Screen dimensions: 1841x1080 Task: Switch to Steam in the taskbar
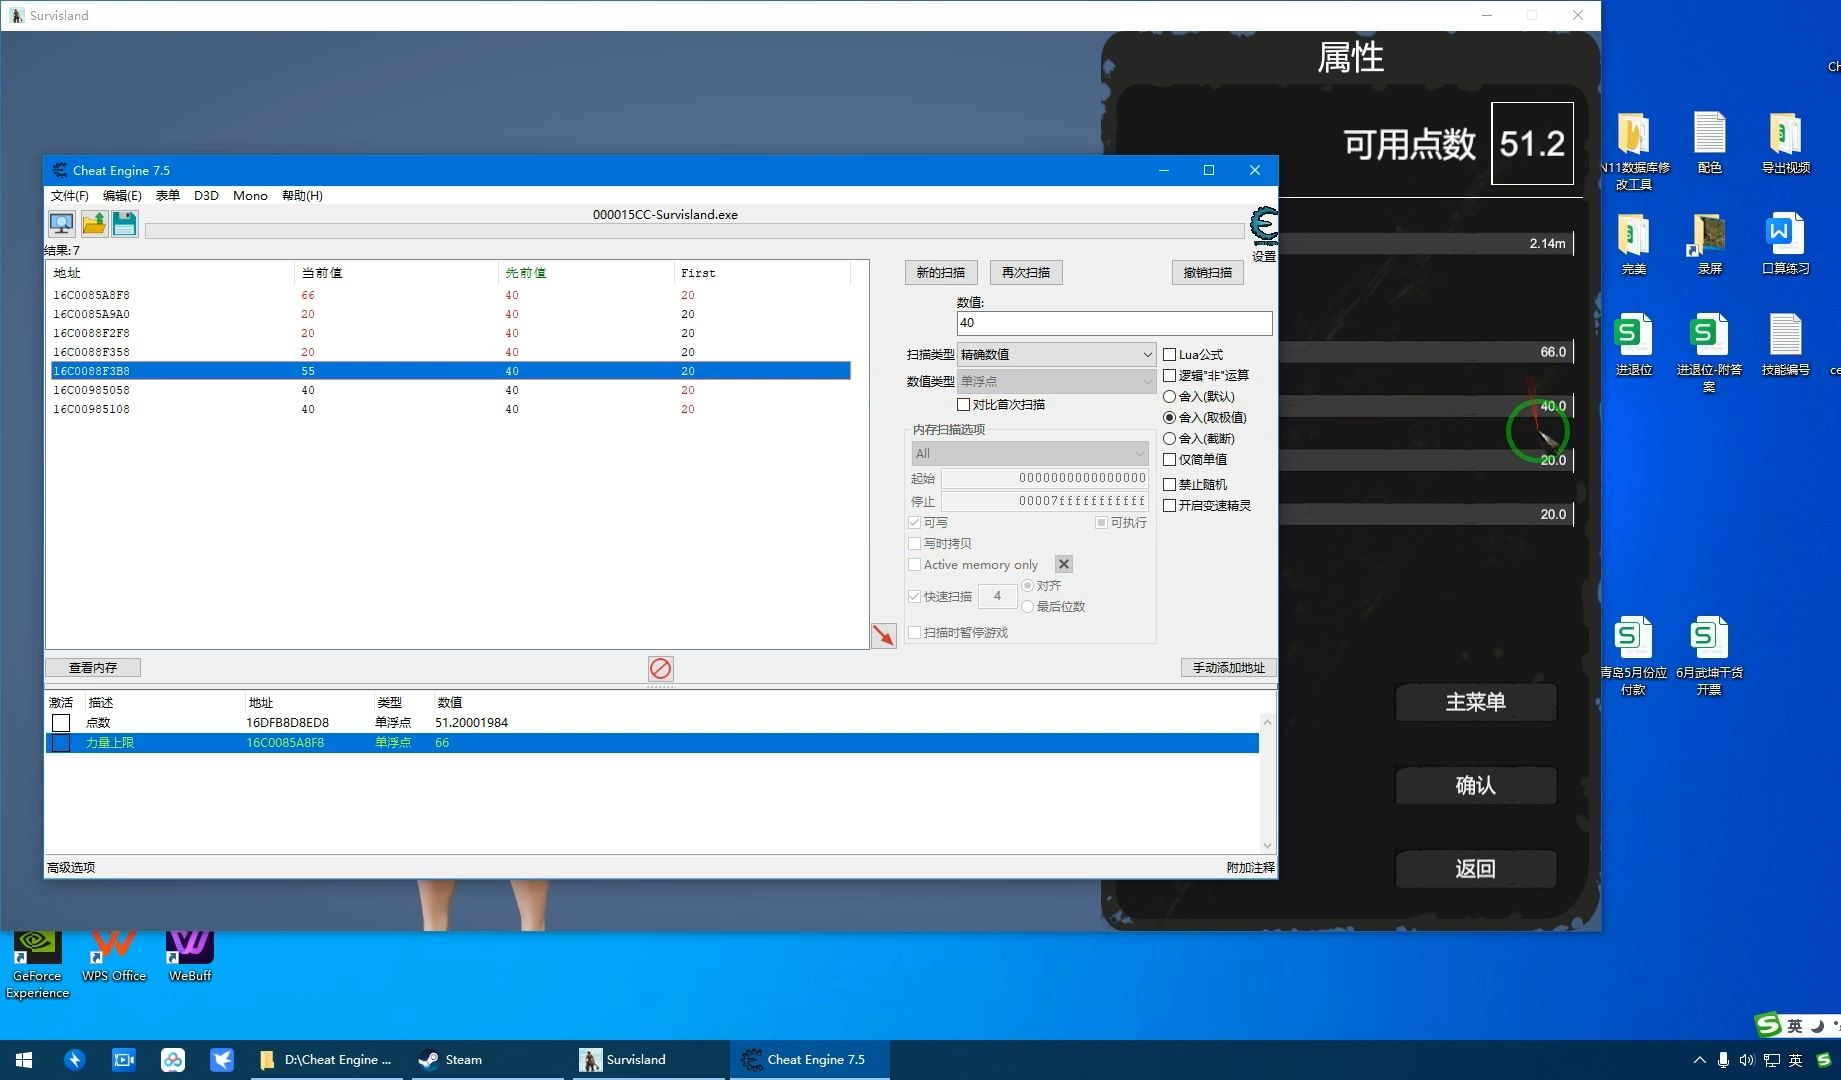coord(488,1060)
